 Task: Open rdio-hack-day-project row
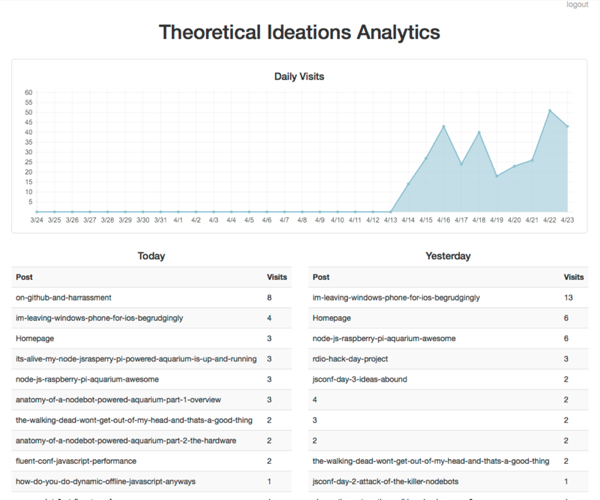point(448,359)
